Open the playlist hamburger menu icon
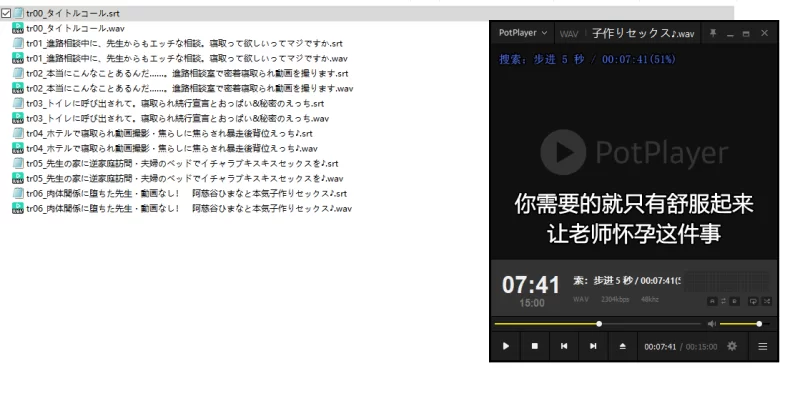 [x=763, y=346]
